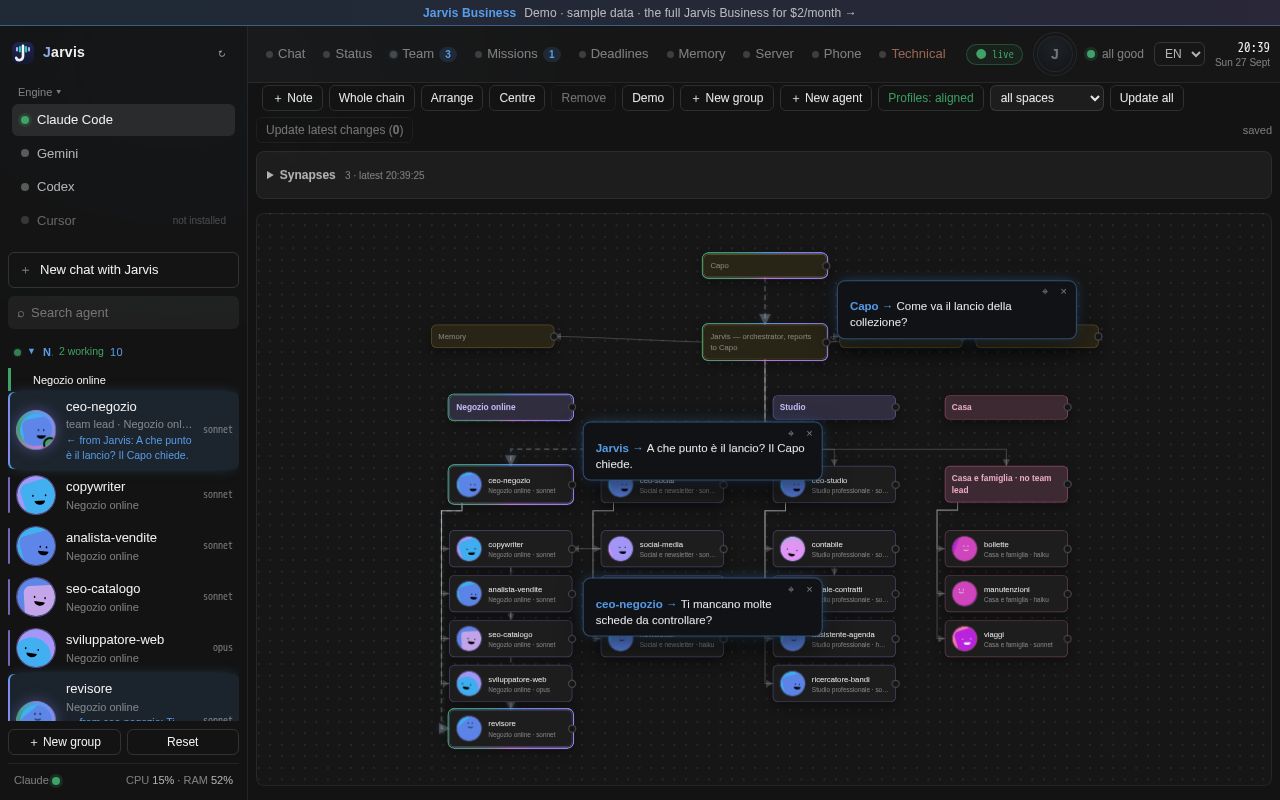Click Update all button
1280x800 pixels.
click(x=1147, y=98)
